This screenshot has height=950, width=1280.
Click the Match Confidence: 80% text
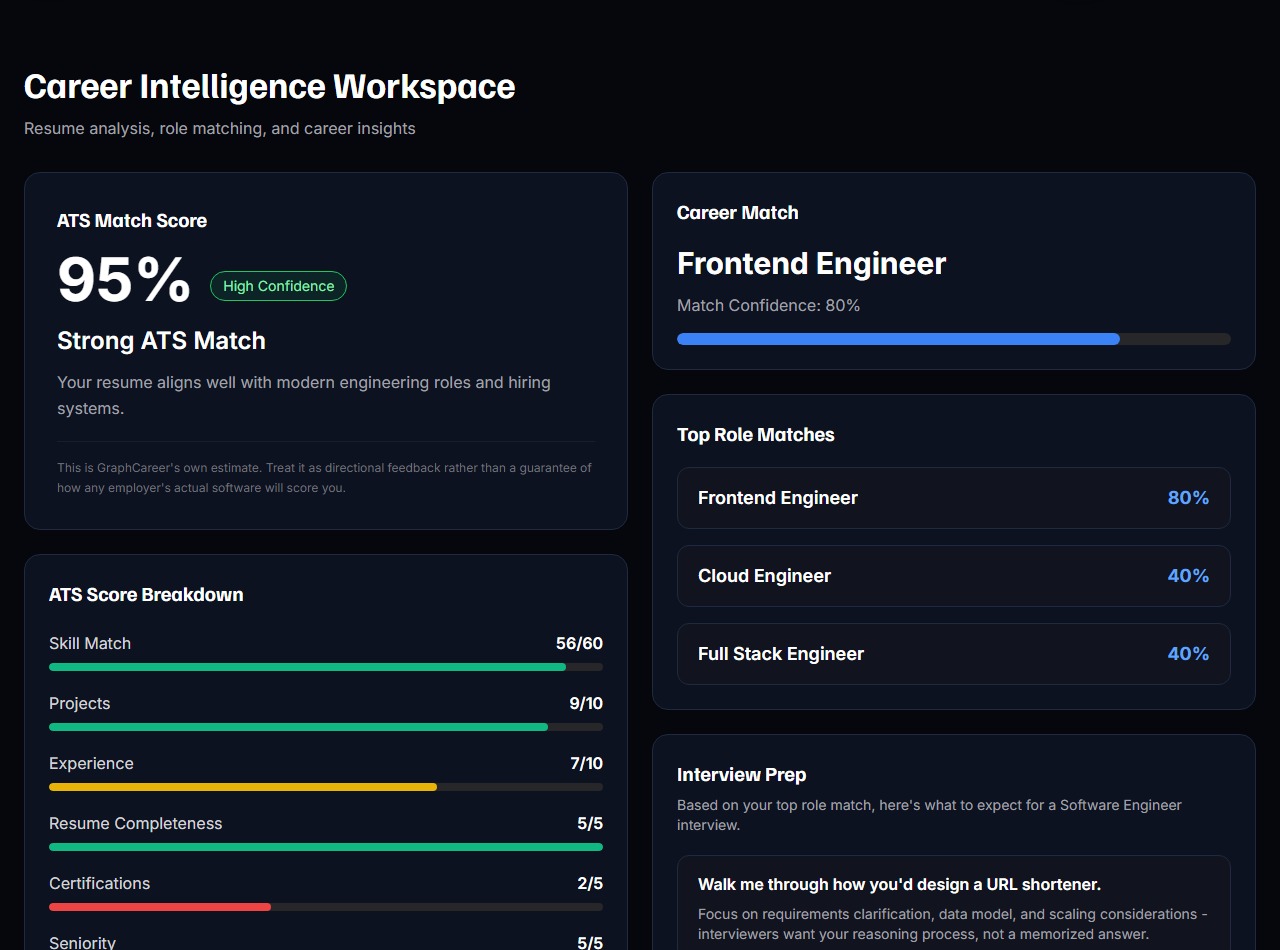(768, 305)
